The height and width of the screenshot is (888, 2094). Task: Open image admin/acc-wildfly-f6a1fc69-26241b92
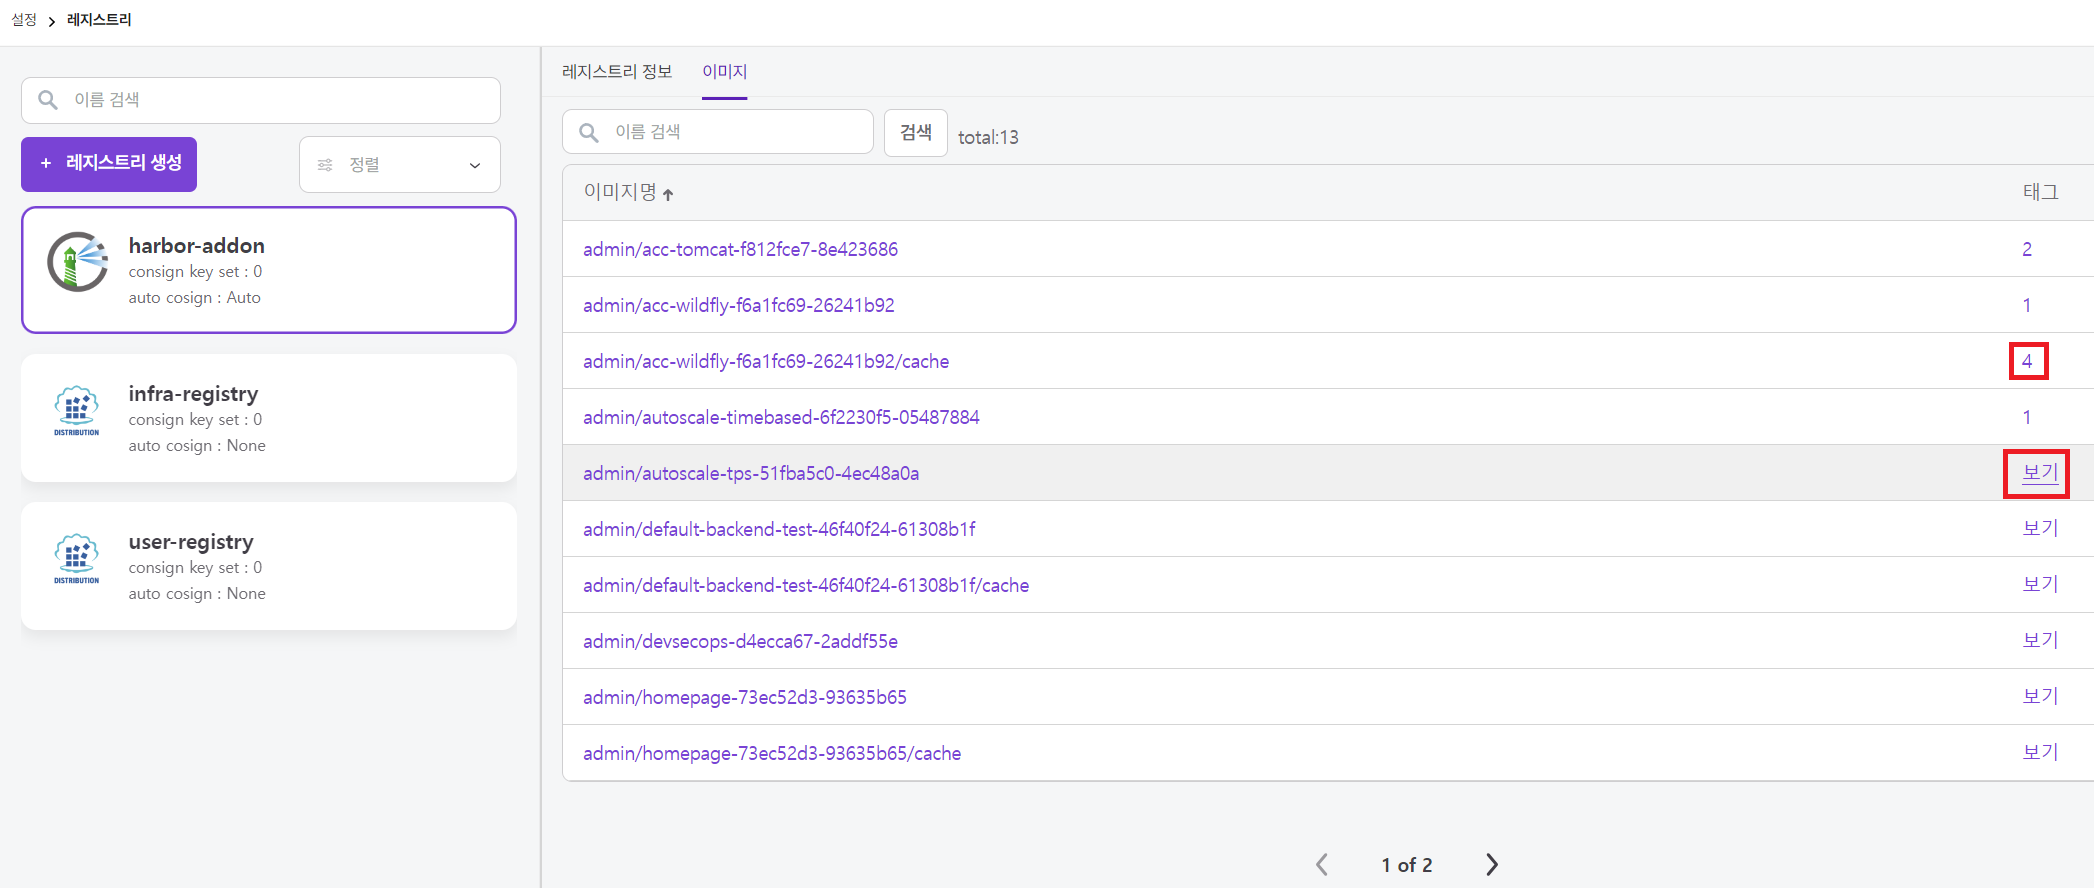pos(739,305)
